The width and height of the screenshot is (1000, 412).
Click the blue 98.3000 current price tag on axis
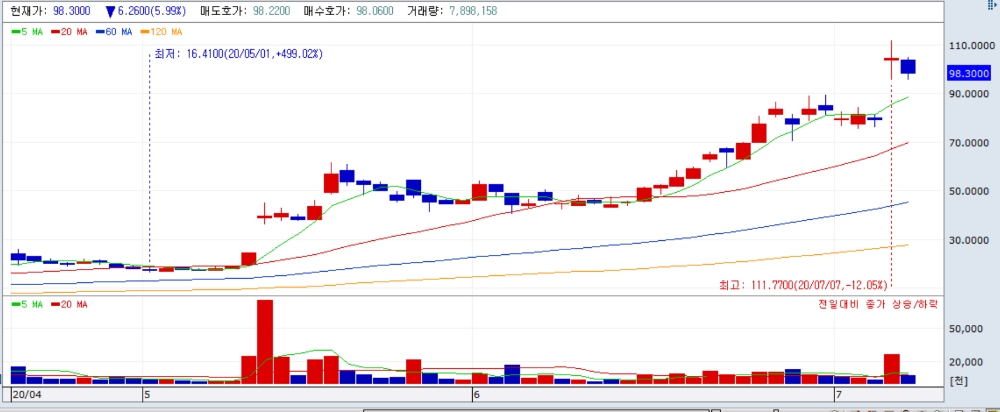click(969, 73)
